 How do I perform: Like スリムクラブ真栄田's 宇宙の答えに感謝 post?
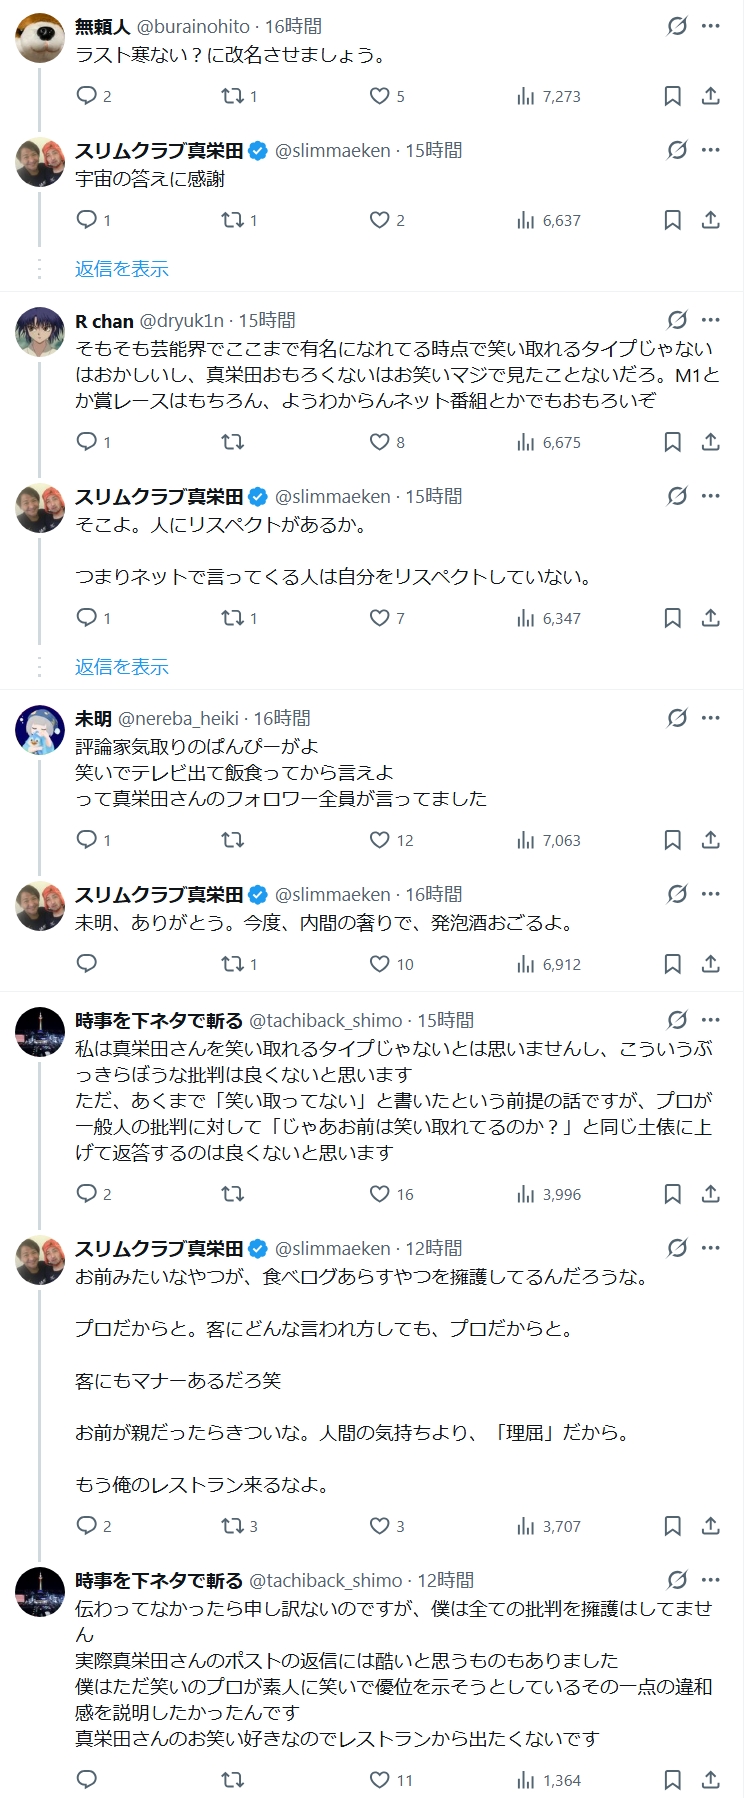(380, 220)
